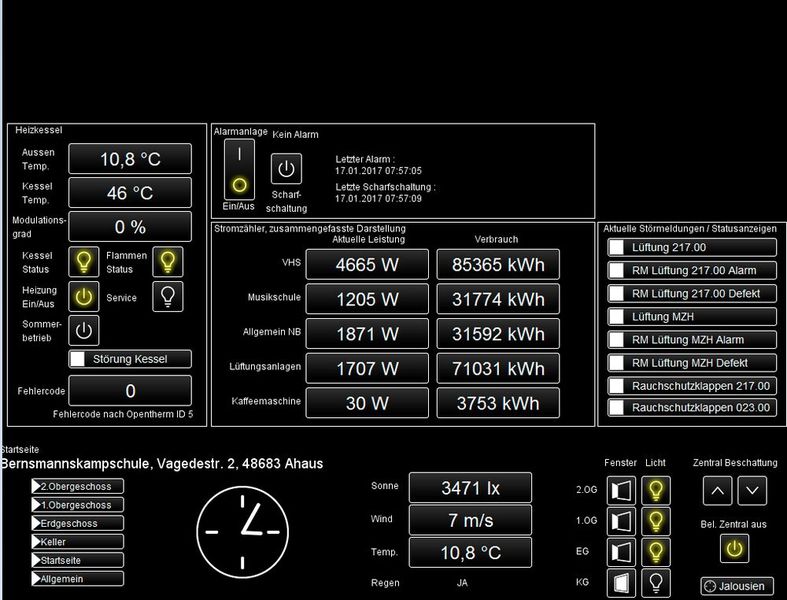The width and height of the screenshot is (787, 600).
Task: Click Allgemein NB consumption 31592 kWh
Action: coord(498,333)
